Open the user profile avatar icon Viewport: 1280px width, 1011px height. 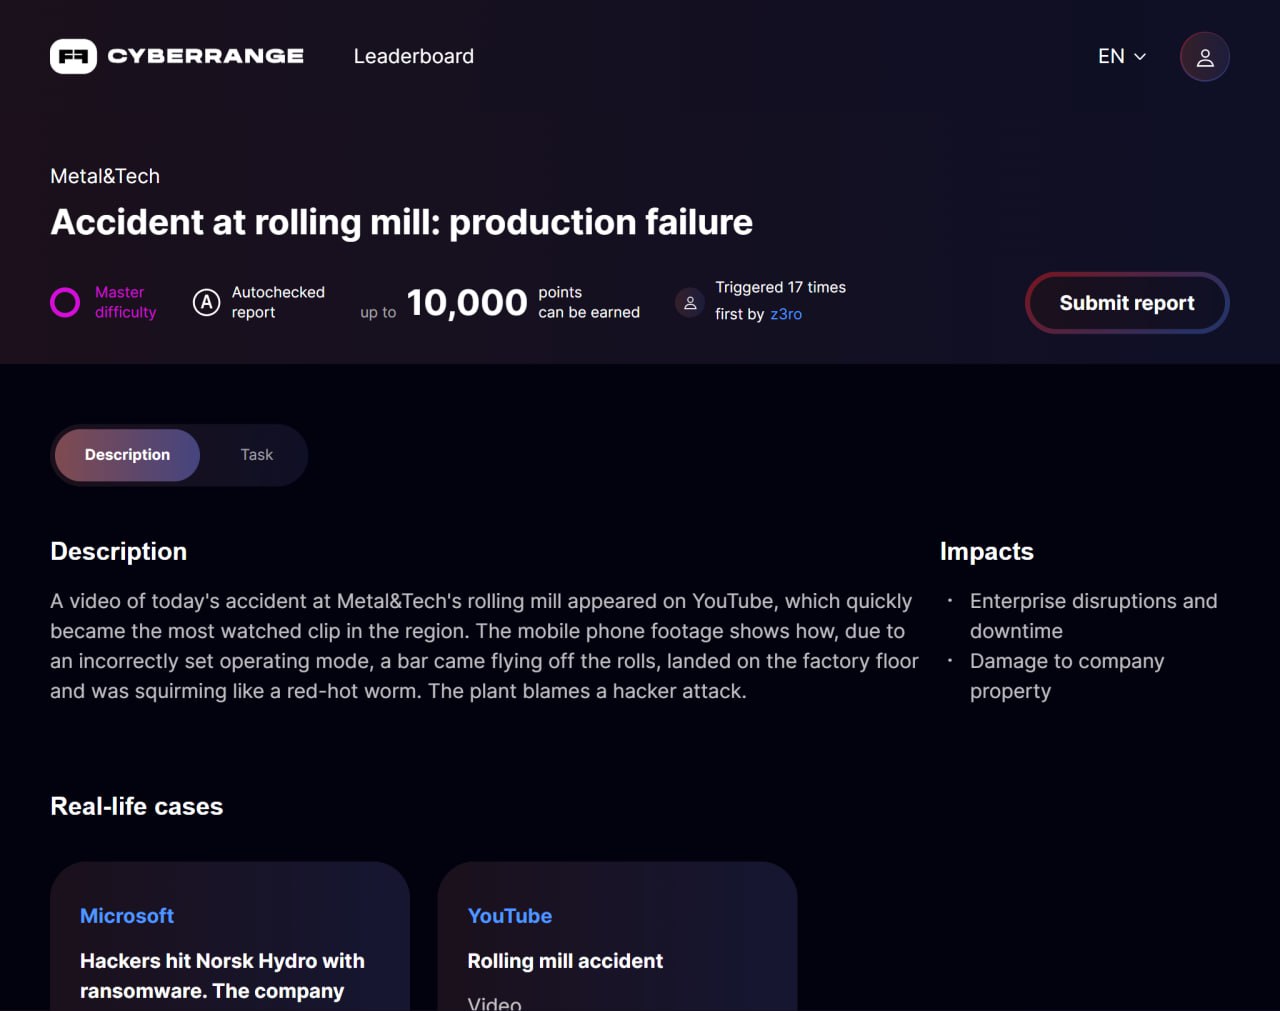point(1204,57)
